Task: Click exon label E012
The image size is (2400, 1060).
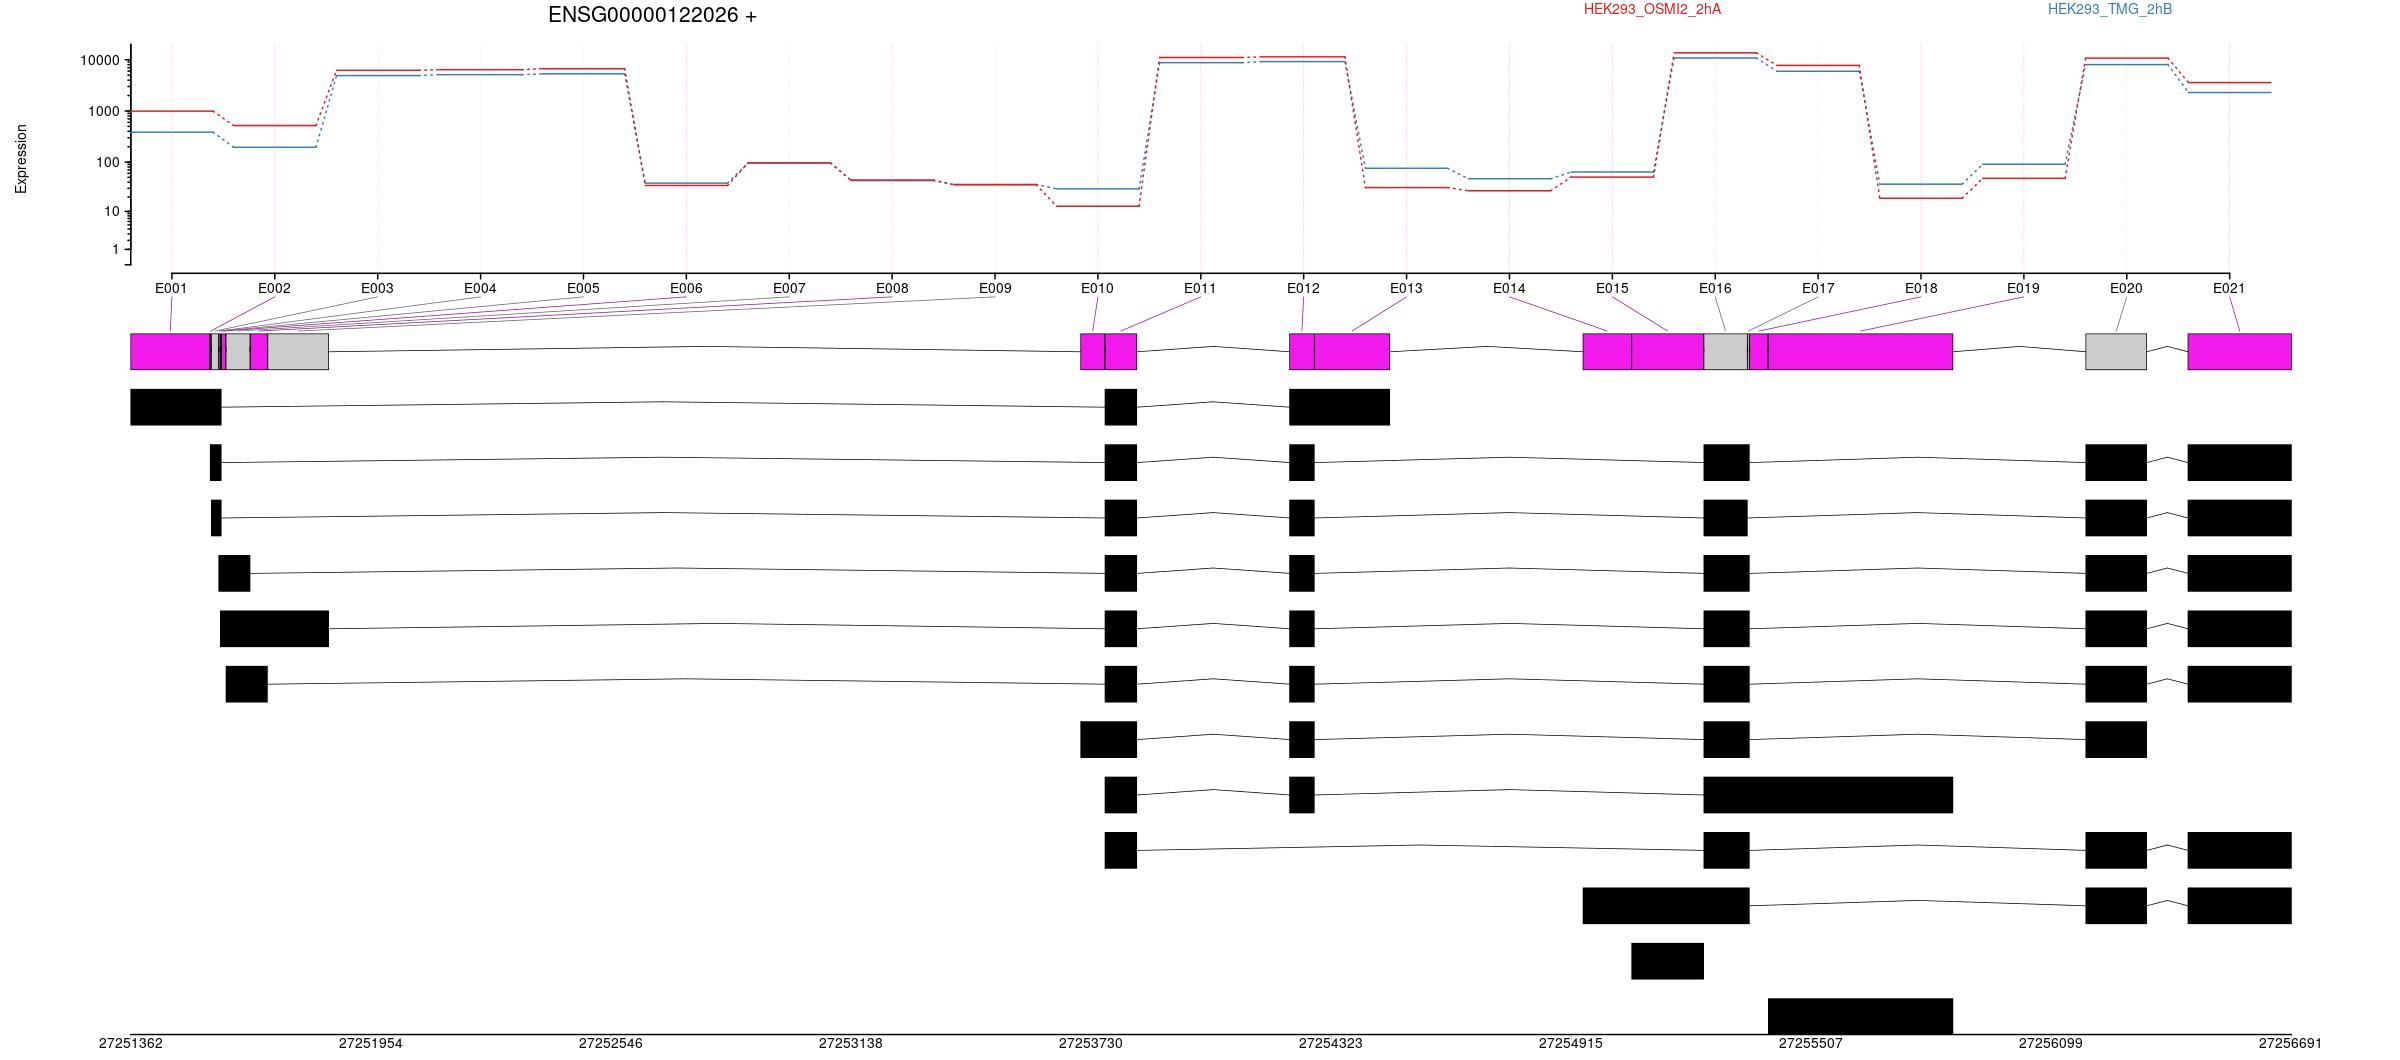Action: [x=1303, y=288]
